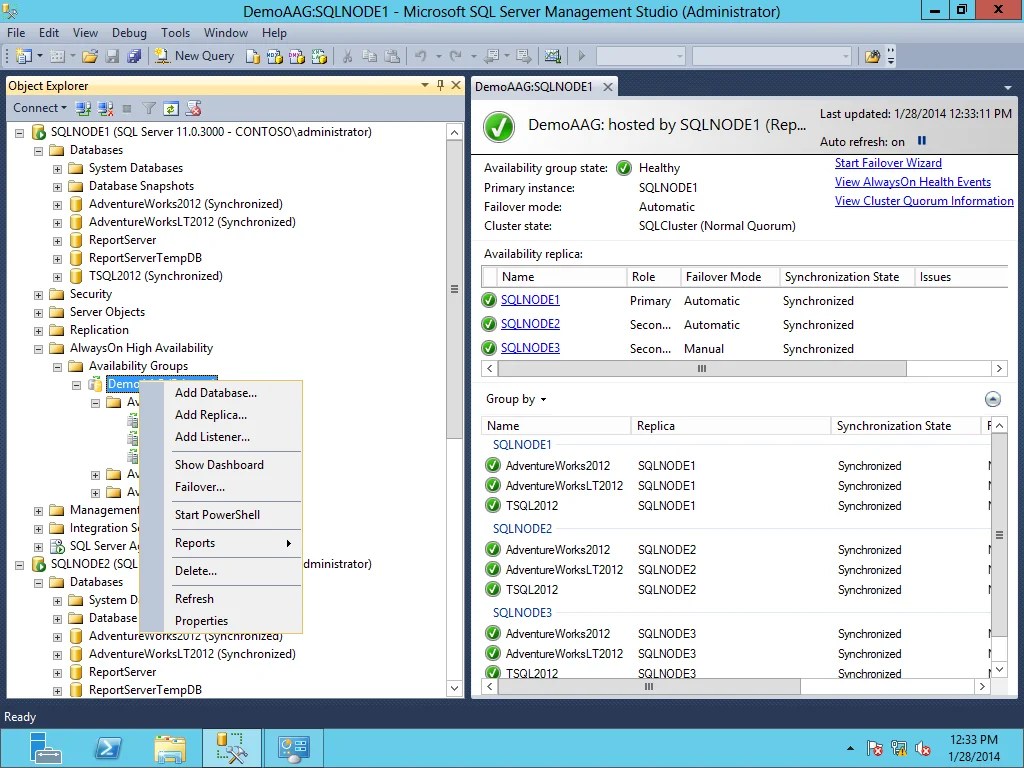This screenshot has height=768, width=1024.
Task: Click the SQLNODE2 replica link
Action: tap(530, 324)
